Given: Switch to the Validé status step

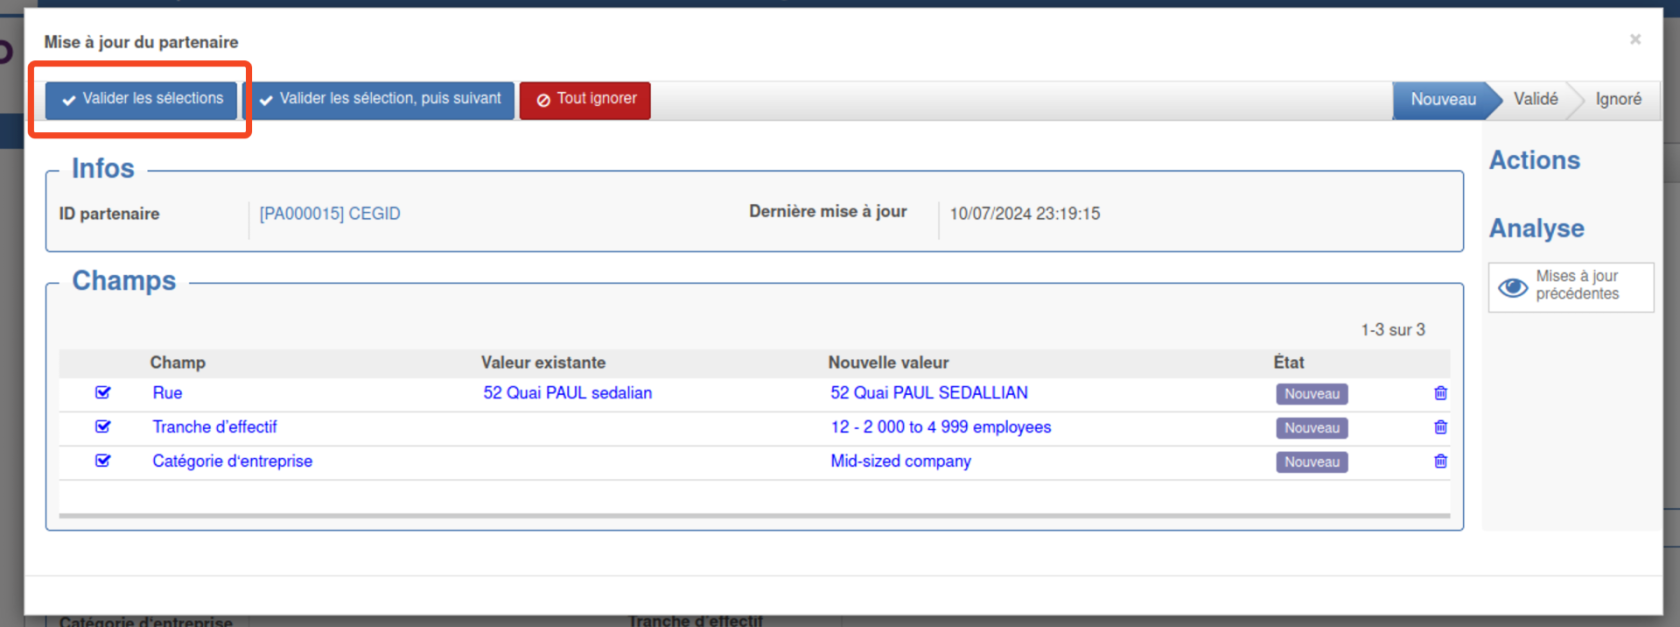Looking at the screenshot, I should coord(1535,99).
